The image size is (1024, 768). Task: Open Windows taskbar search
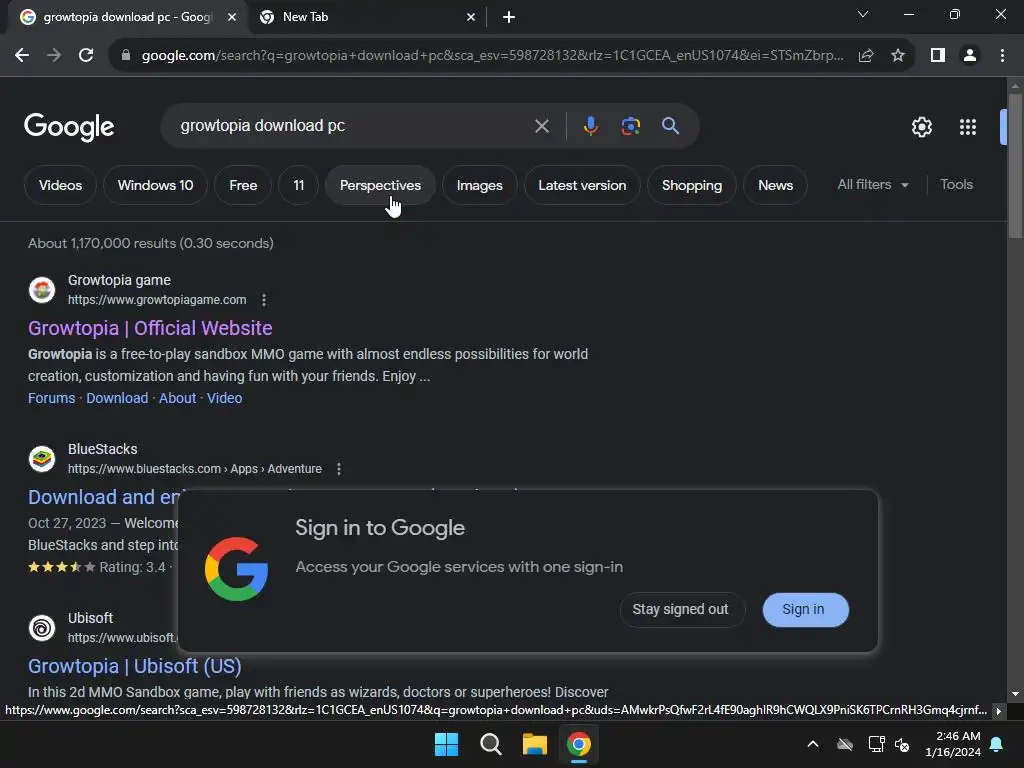pos(490,744)
